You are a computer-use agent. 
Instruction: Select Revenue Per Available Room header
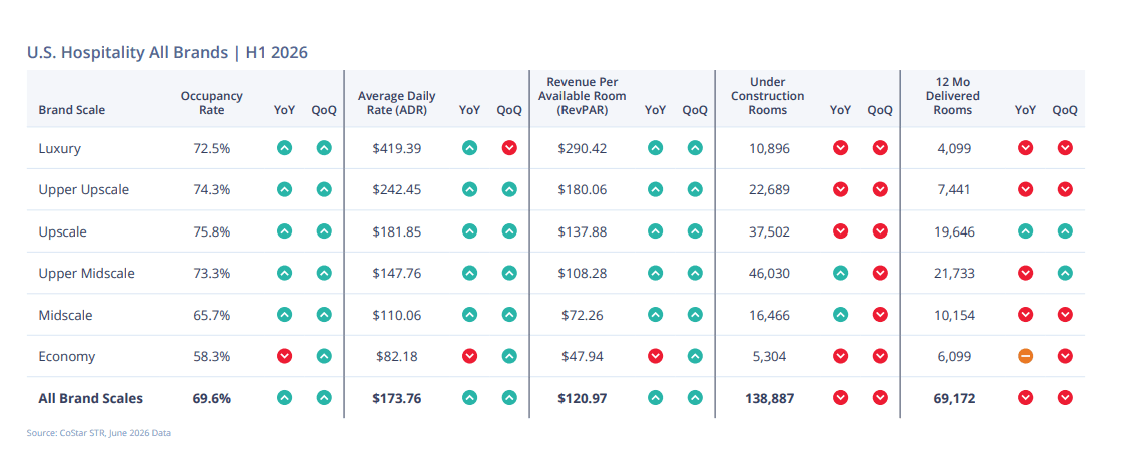tap(582, 96)
